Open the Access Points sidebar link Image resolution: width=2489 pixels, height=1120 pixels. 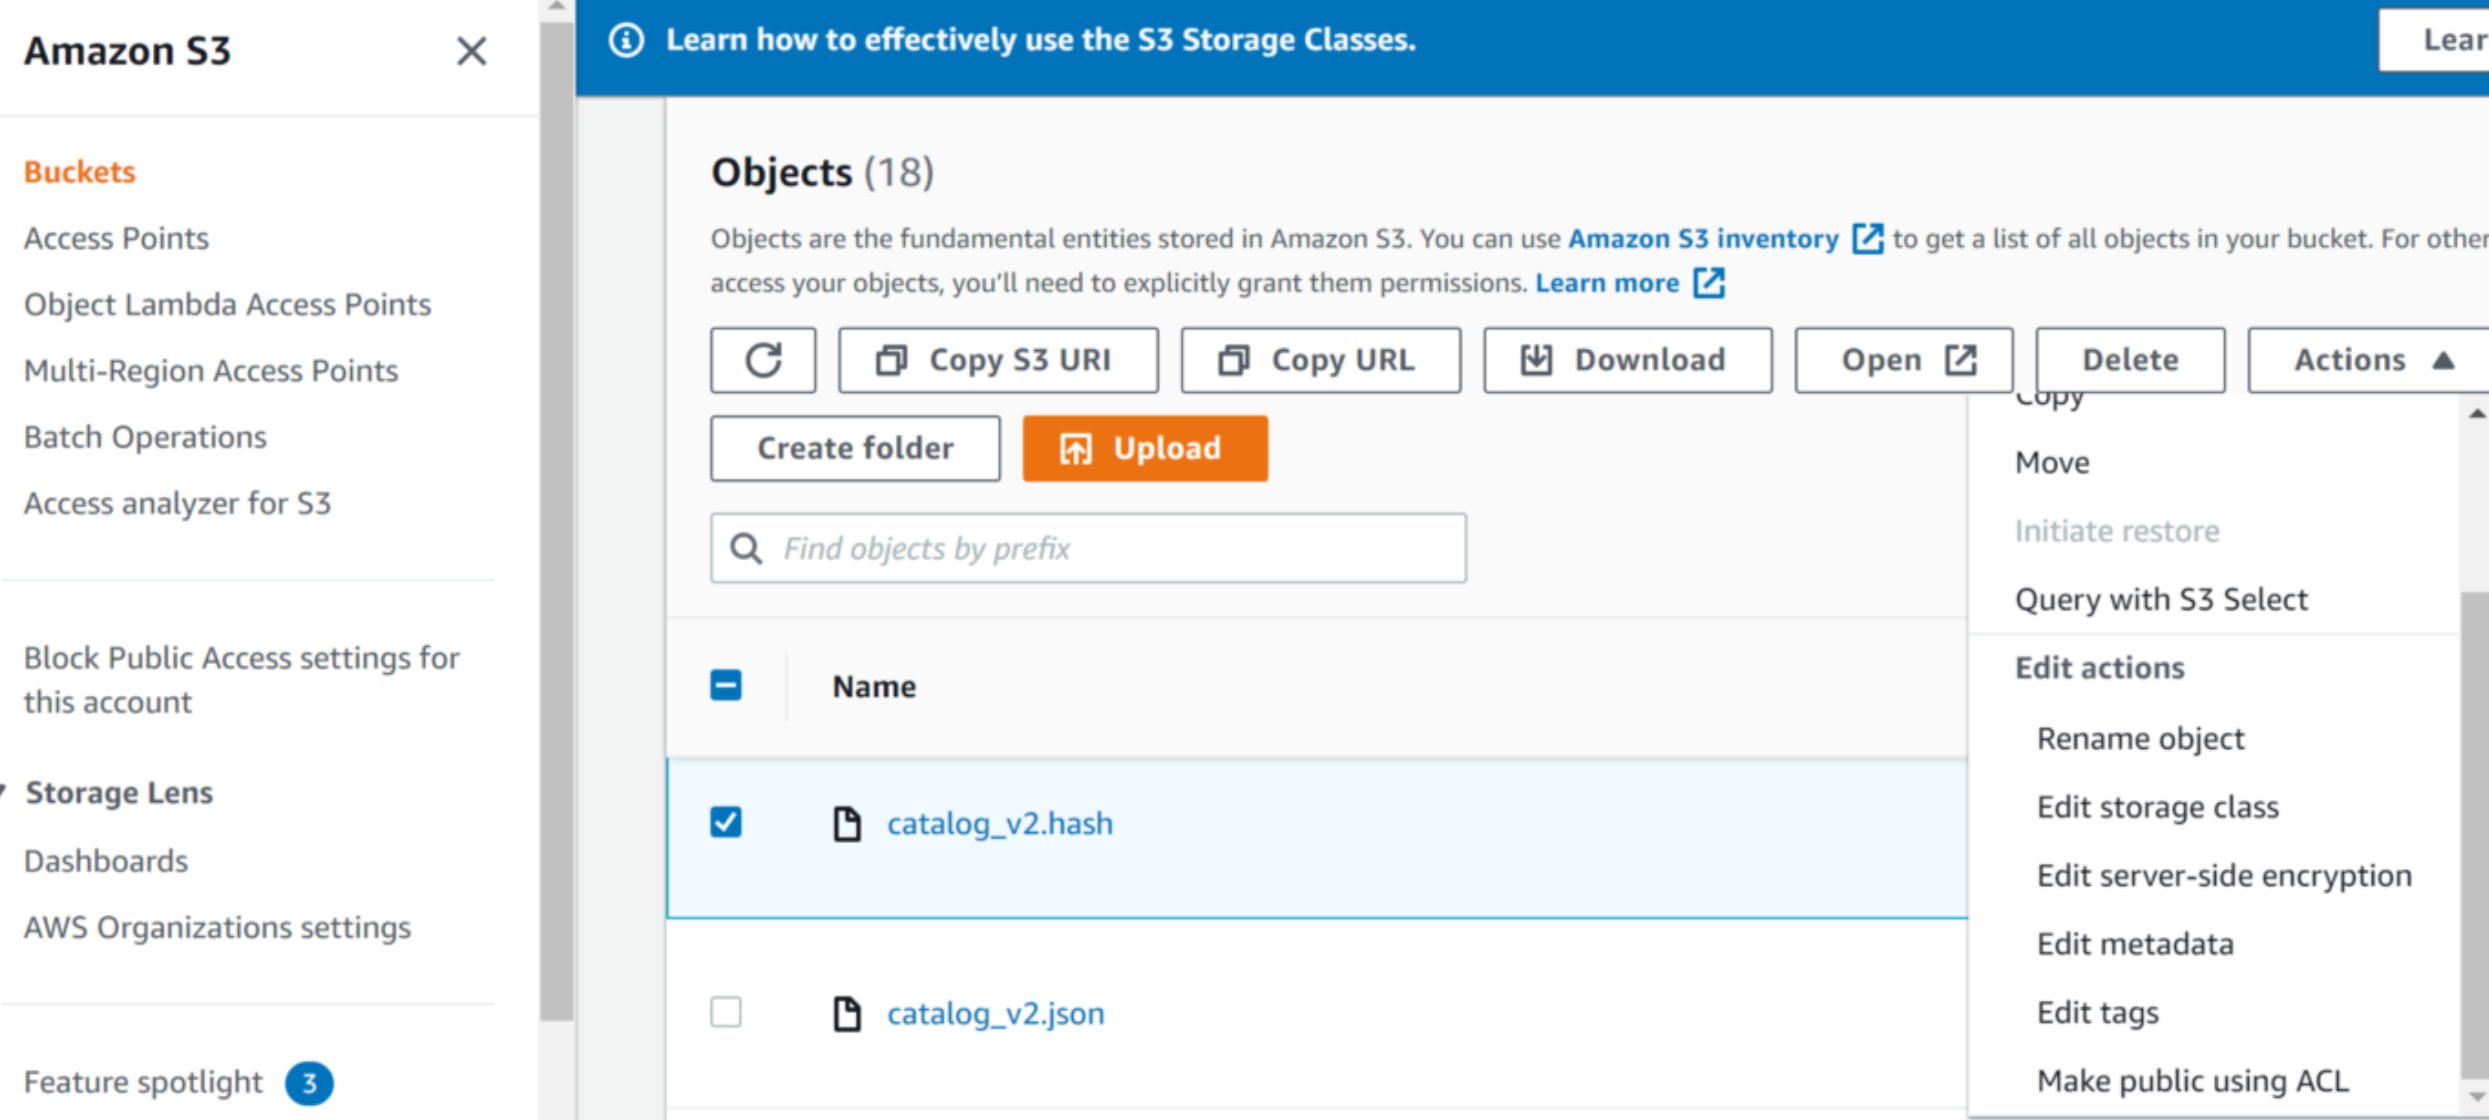pyautogui.click(x=116, y=238)
